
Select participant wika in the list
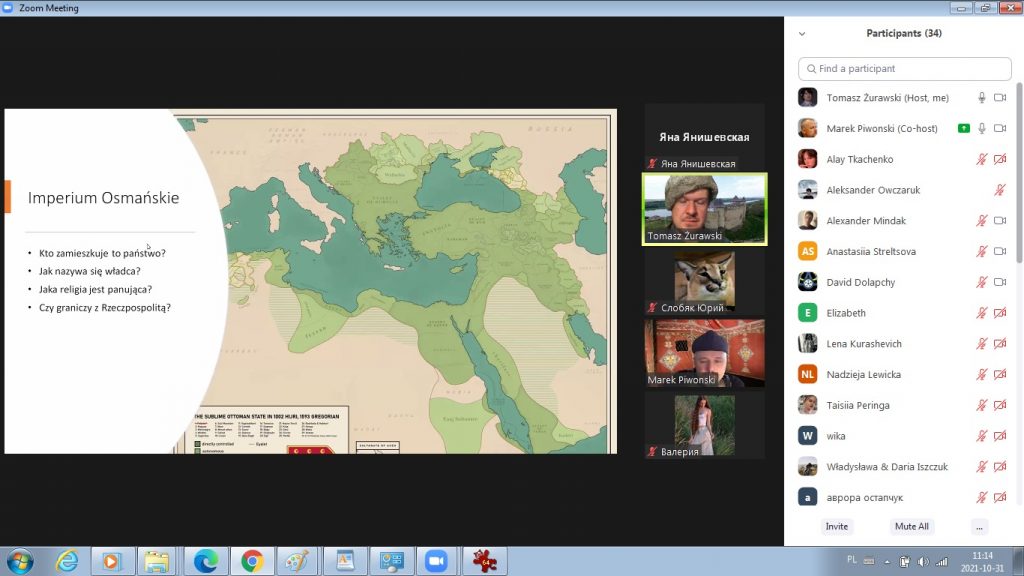click(836, 437)
